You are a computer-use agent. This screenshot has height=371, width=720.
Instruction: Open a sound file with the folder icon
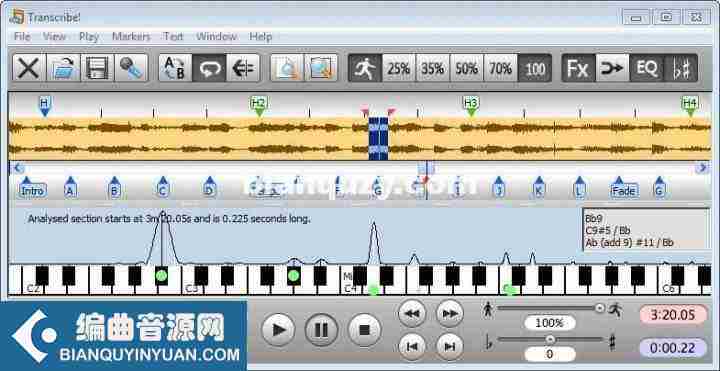(63, 68)
